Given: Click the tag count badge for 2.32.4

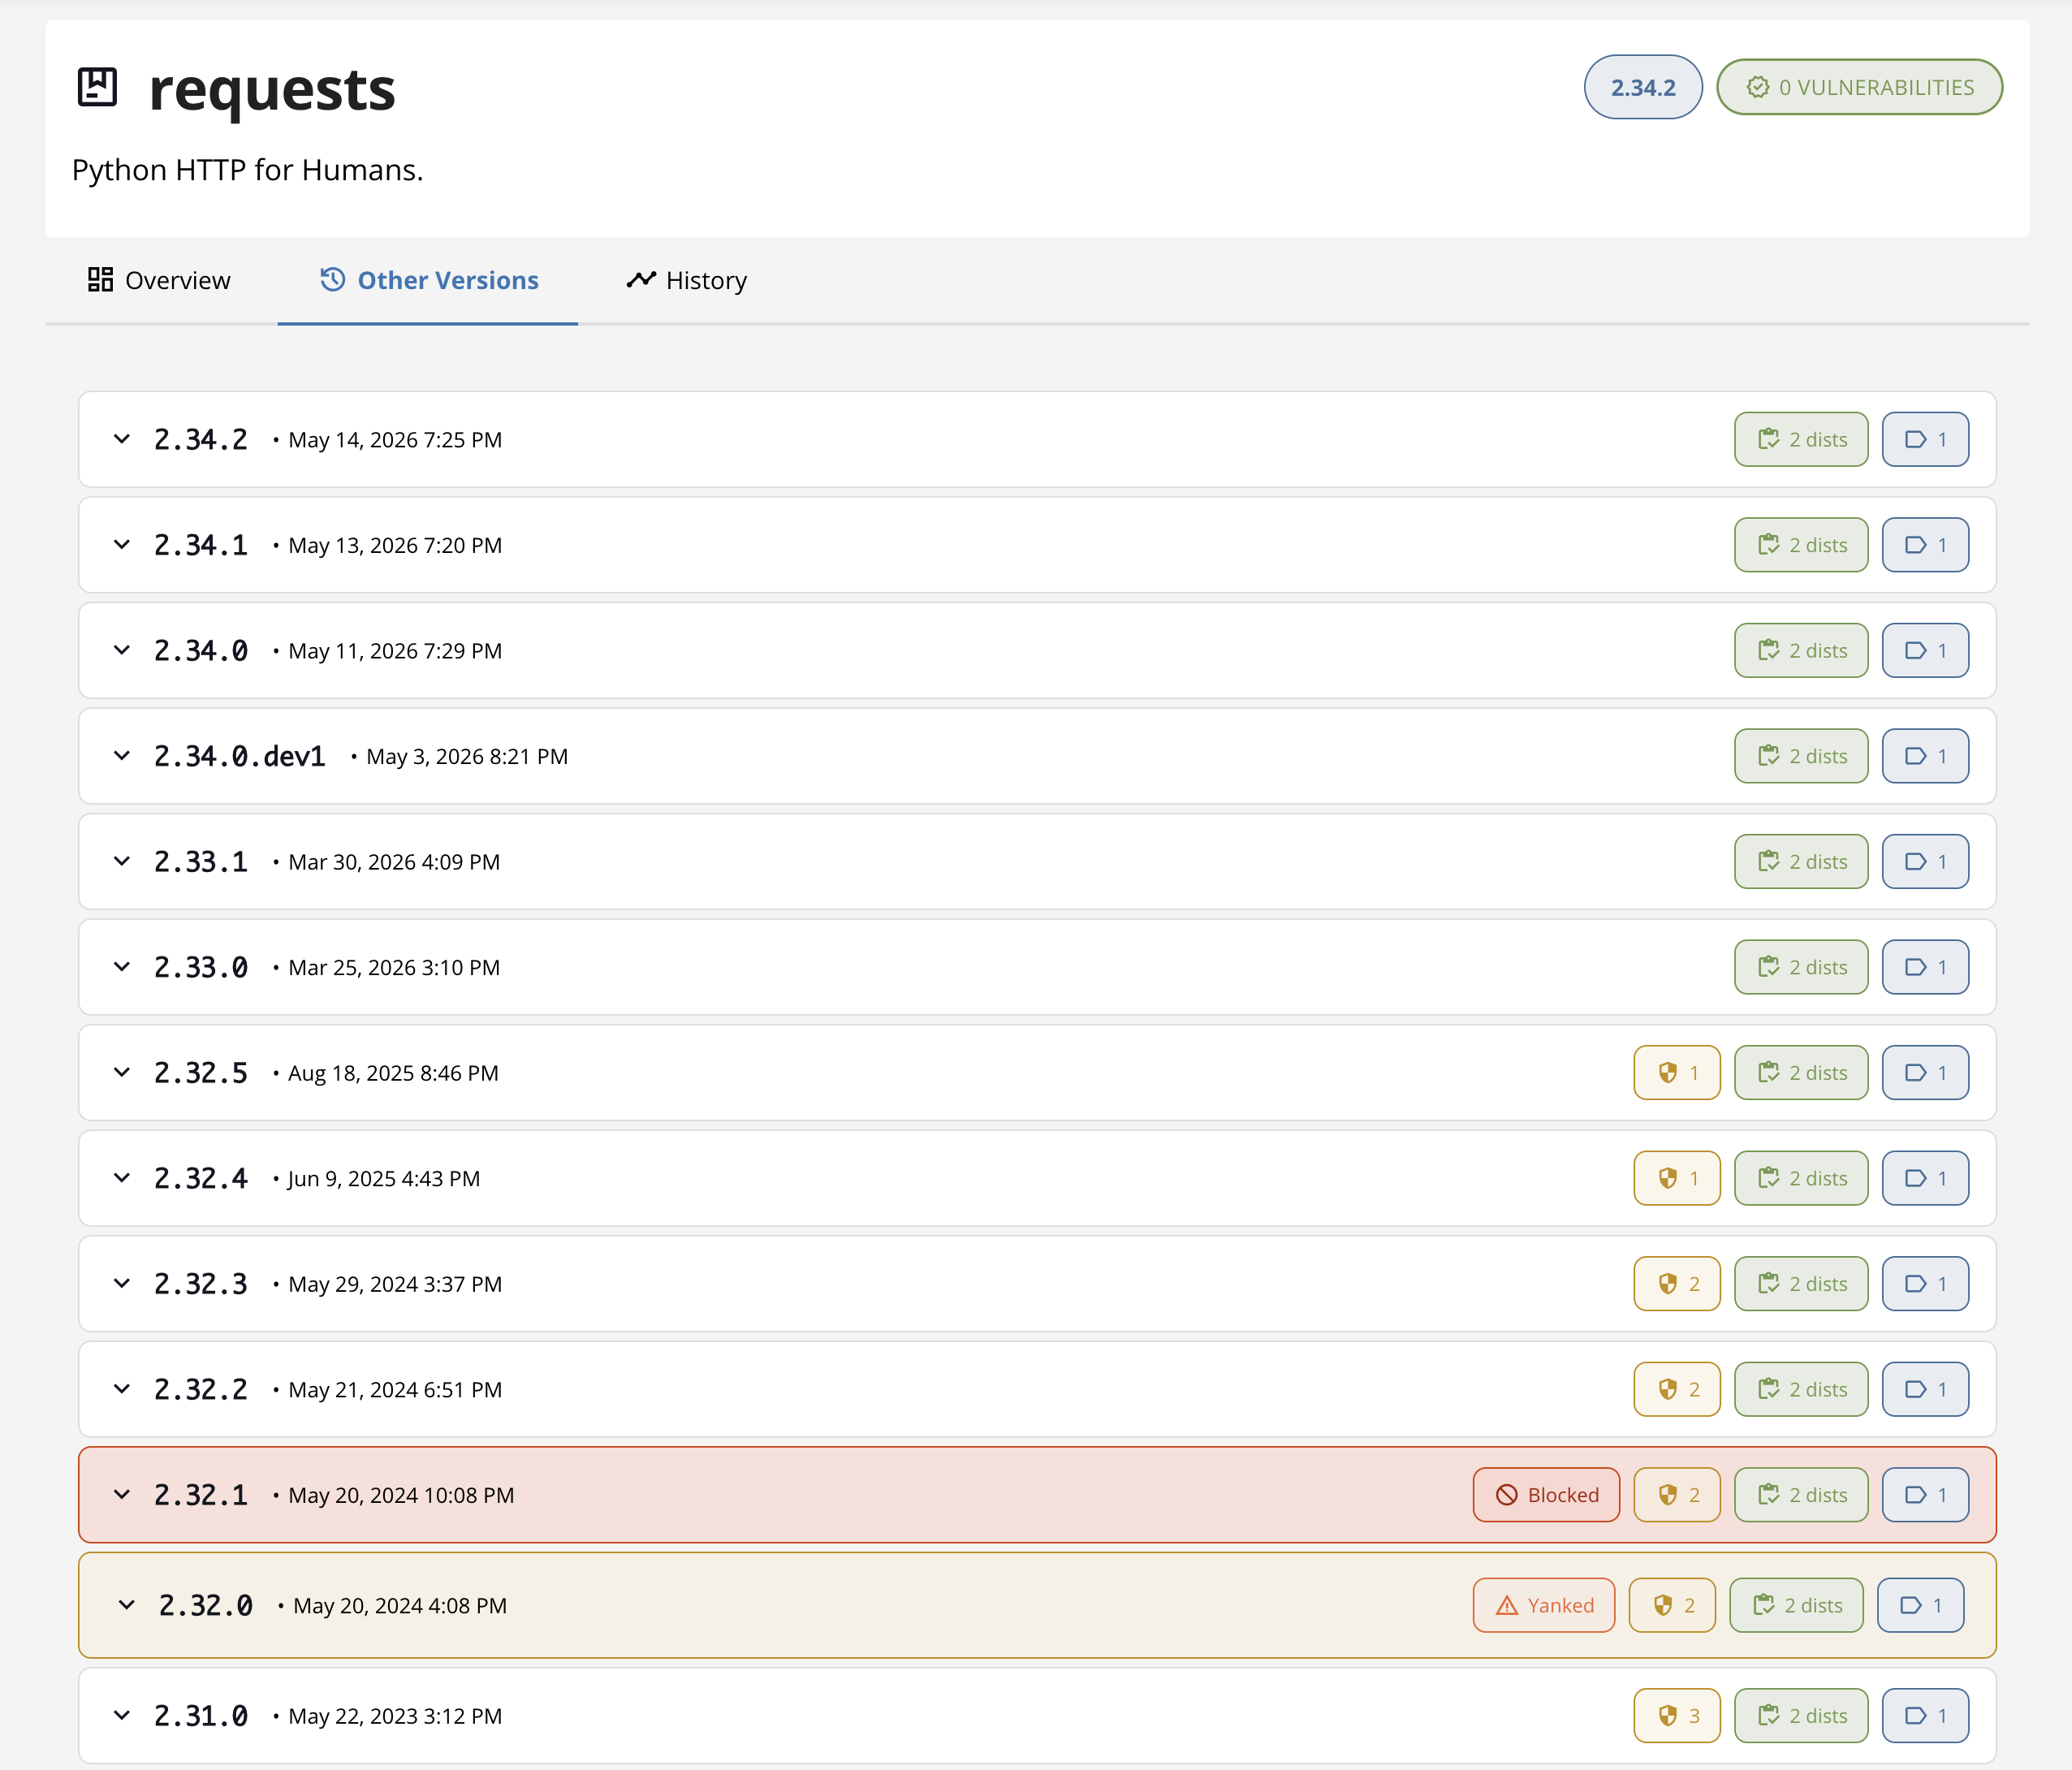Looking at the screenshot, I should (1925, 1178).
